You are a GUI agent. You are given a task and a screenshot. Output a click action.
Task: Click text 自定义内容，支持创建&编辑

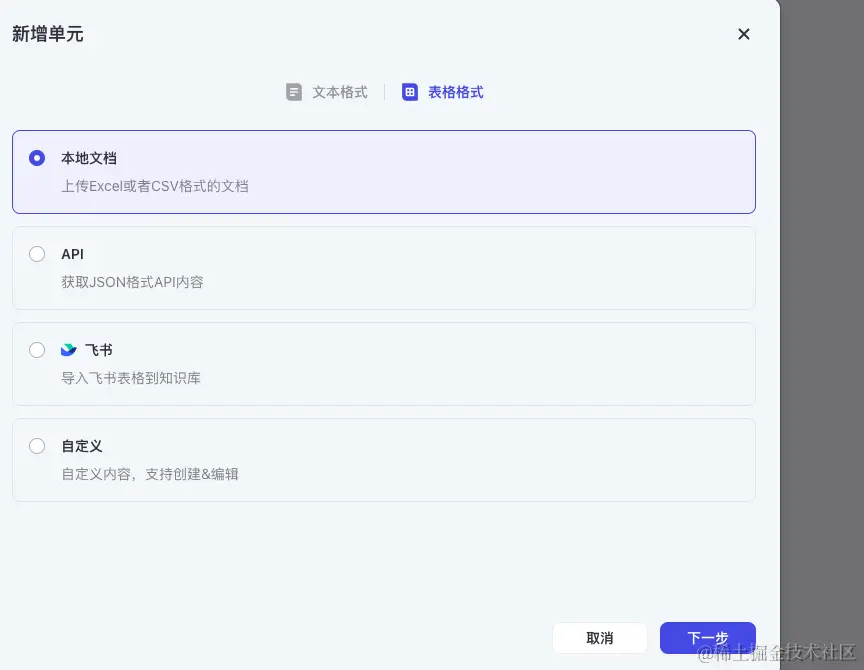150,474
